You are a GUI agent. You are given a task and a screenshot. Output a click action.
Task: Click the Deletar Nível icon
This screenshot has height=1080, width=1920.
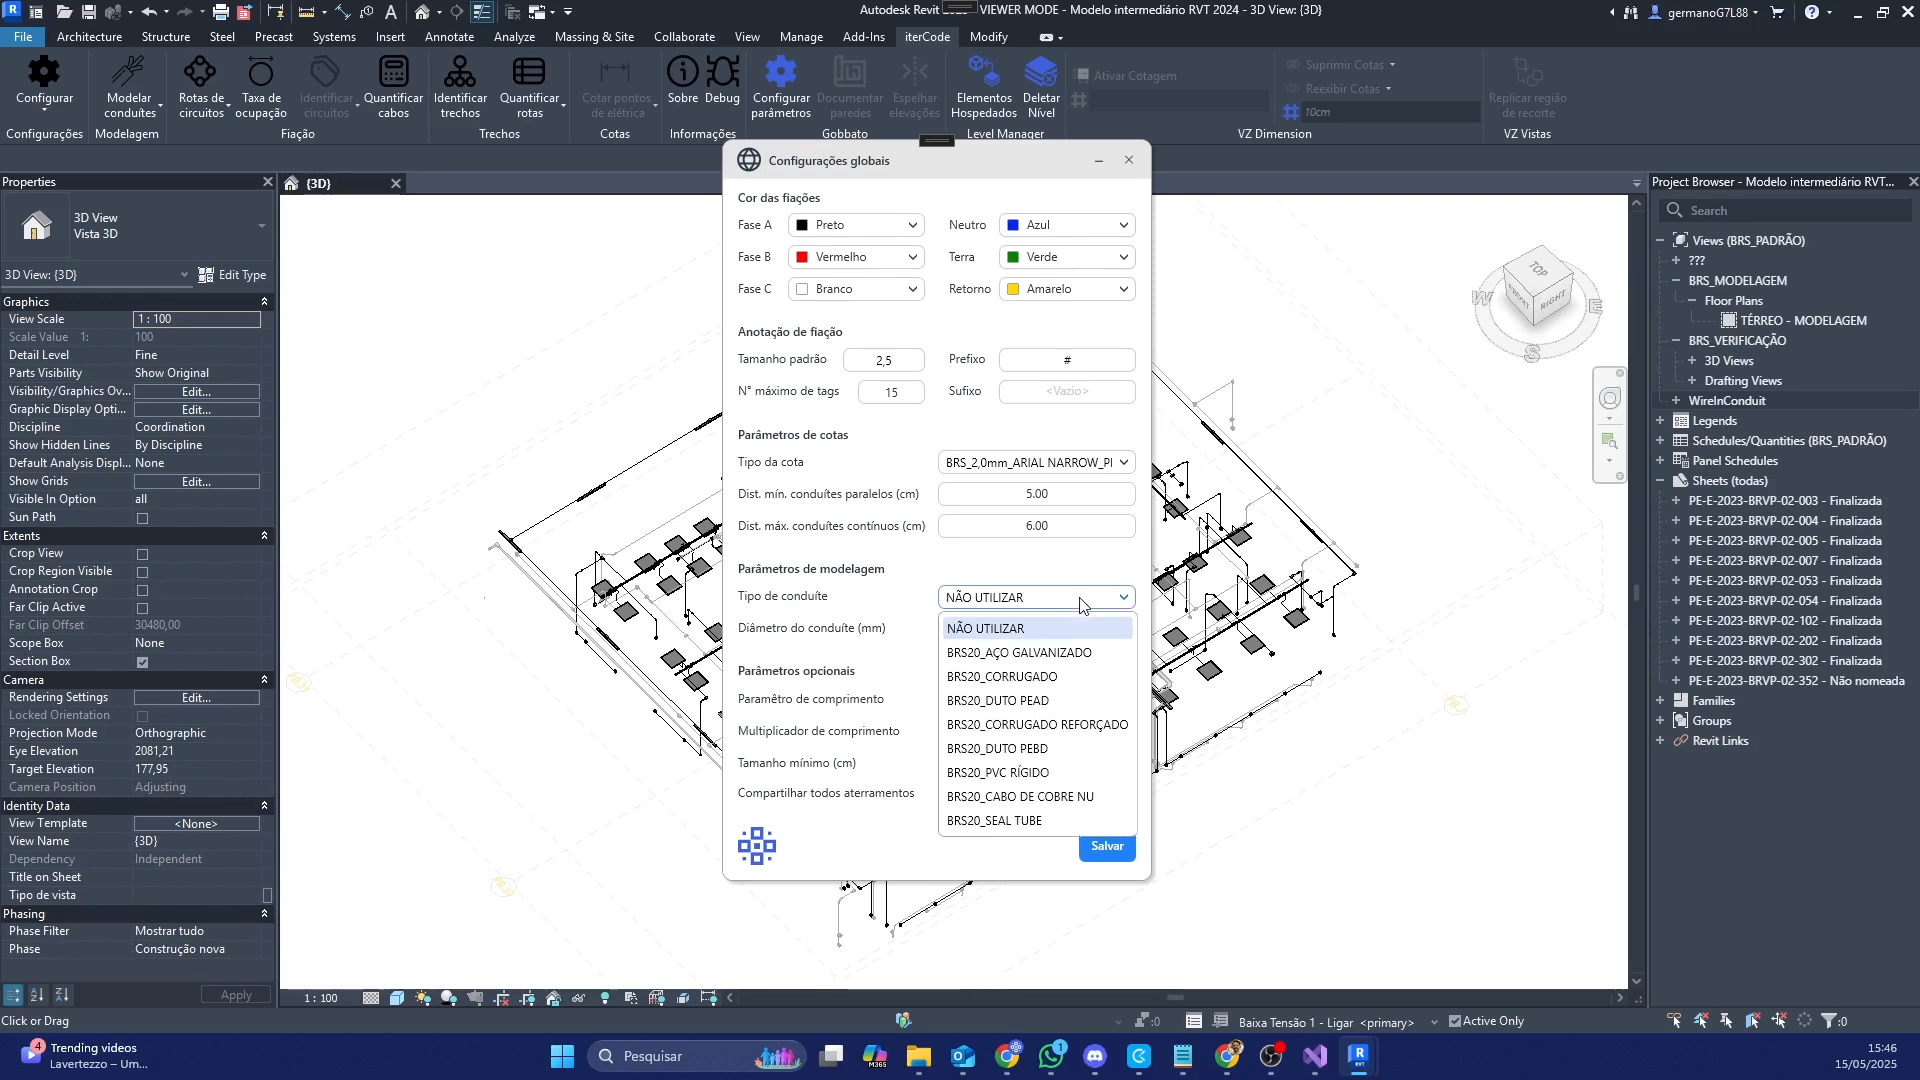coord(1041,74)
